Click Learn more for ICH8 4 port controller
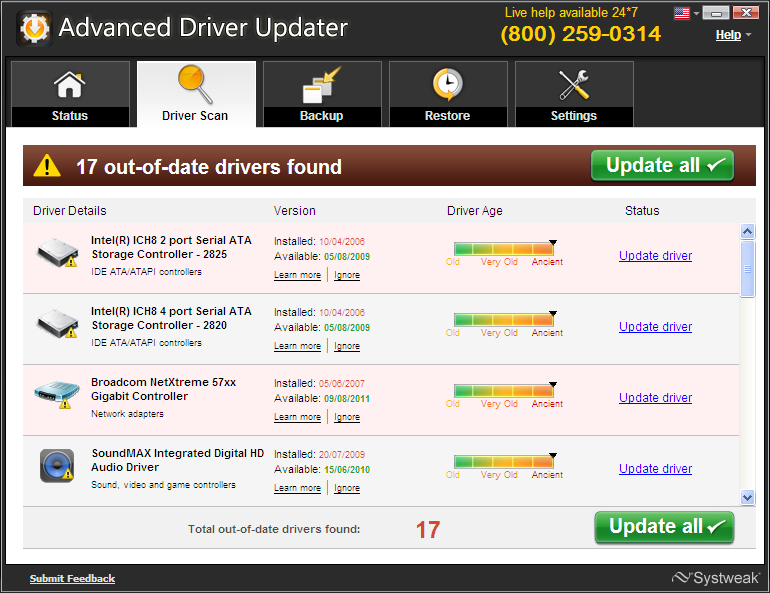 (x=297, y=346)
